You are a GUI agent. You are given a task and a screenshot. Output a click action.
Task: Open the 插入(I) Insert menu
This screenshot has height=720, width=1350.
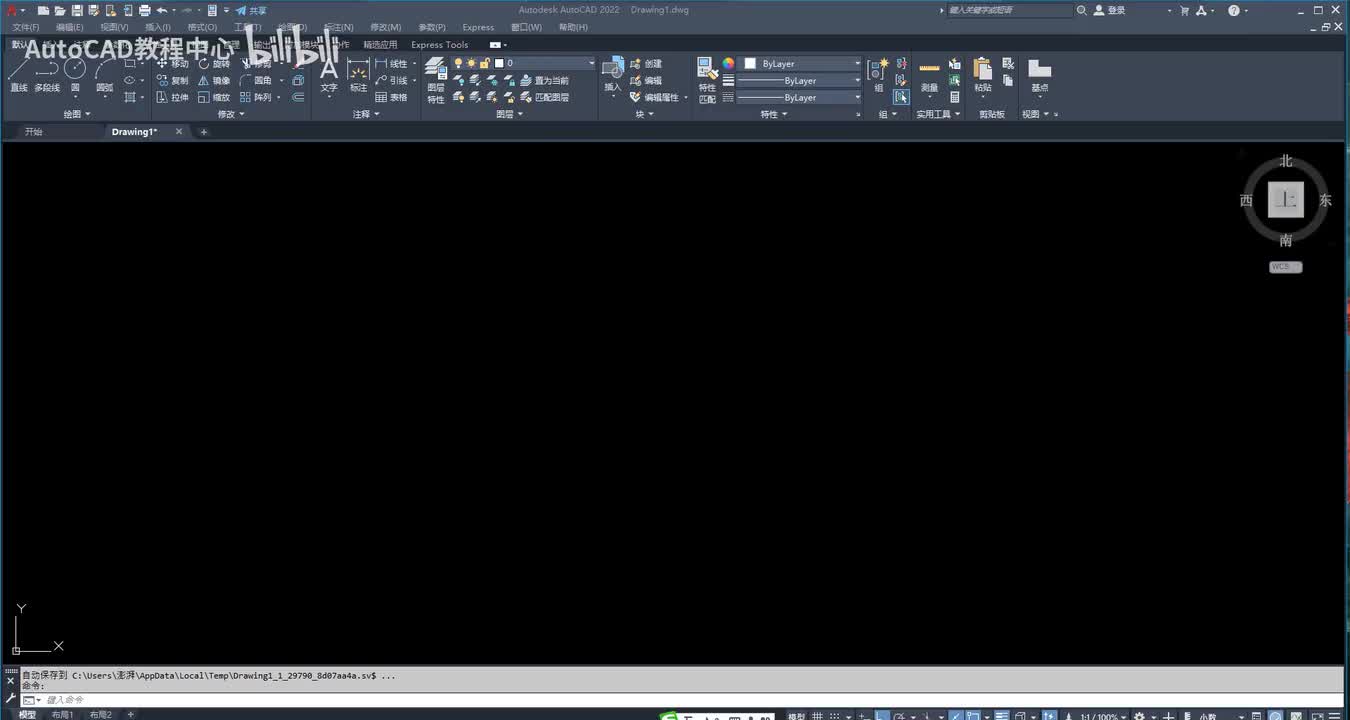tap(158, 27)
